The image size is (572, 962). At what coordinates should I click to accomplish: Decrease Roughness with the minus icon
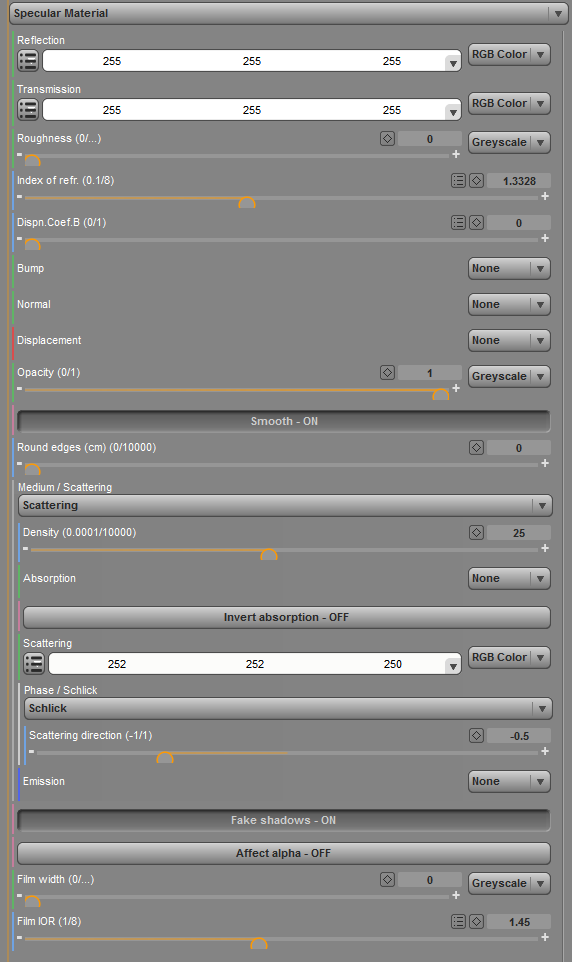(x=20, y=155)
